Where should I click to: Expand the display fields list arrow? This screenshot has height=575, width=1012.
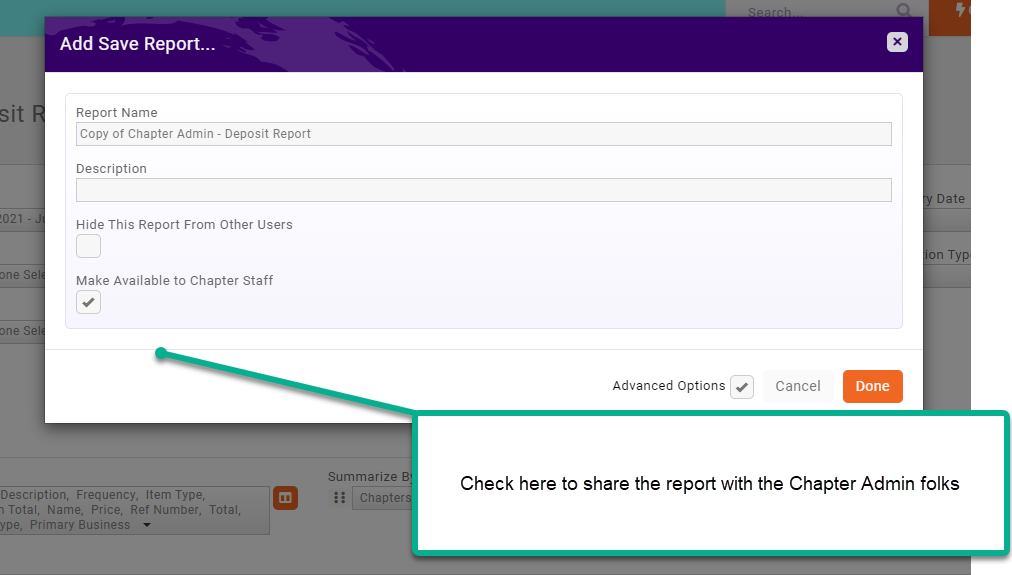[x=148, y=525]
